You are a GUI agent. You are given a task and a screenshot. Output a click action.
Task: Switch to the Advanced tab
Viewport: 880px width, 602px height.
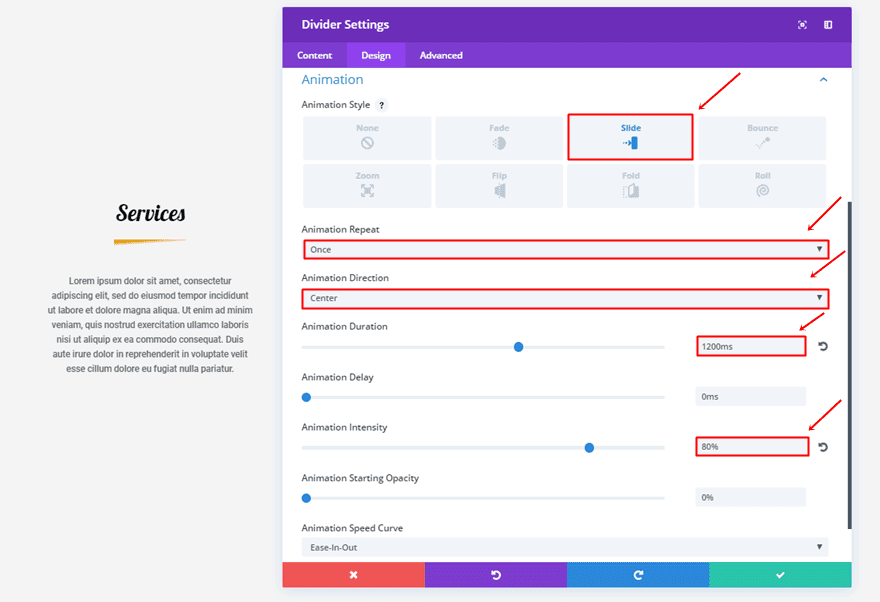[441, 55]
